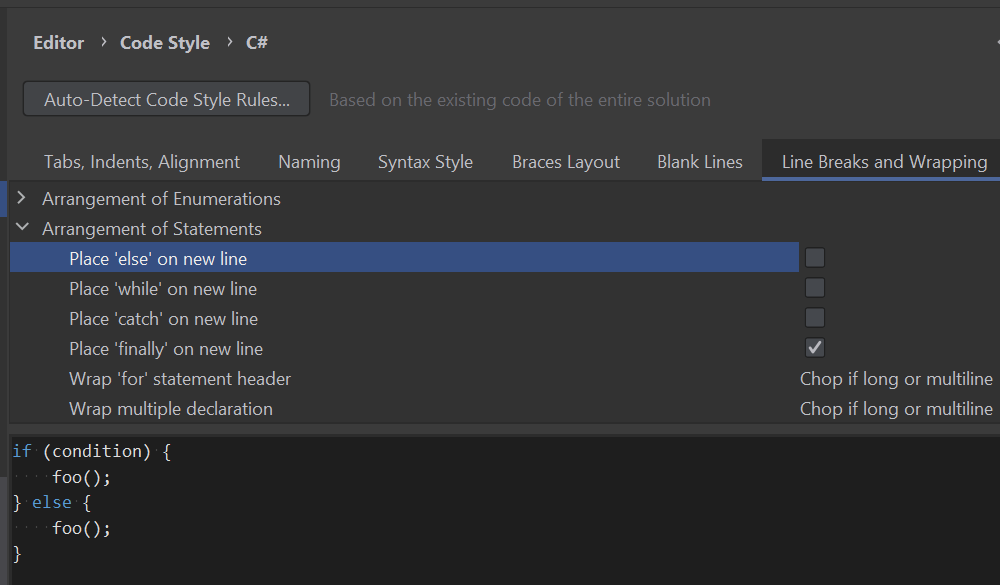Click the 'else' line in code preview
Viewport: 1000px width, 585px height.
click(52, 503)
